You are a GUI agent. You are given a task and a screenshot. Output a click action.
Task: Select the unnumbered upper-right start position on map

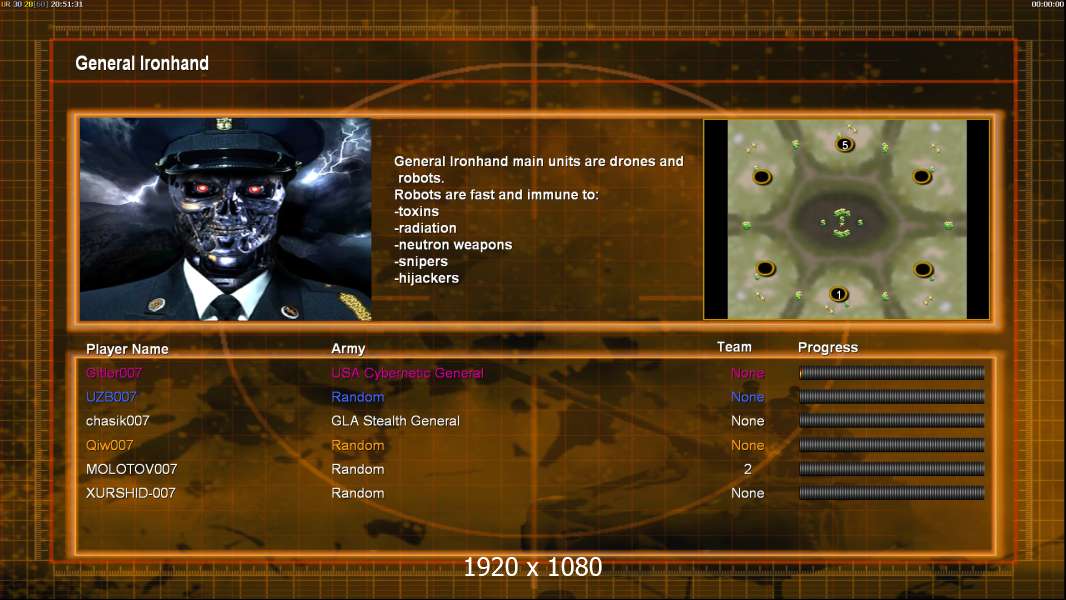pyautogui.click(x=922, y=177)
